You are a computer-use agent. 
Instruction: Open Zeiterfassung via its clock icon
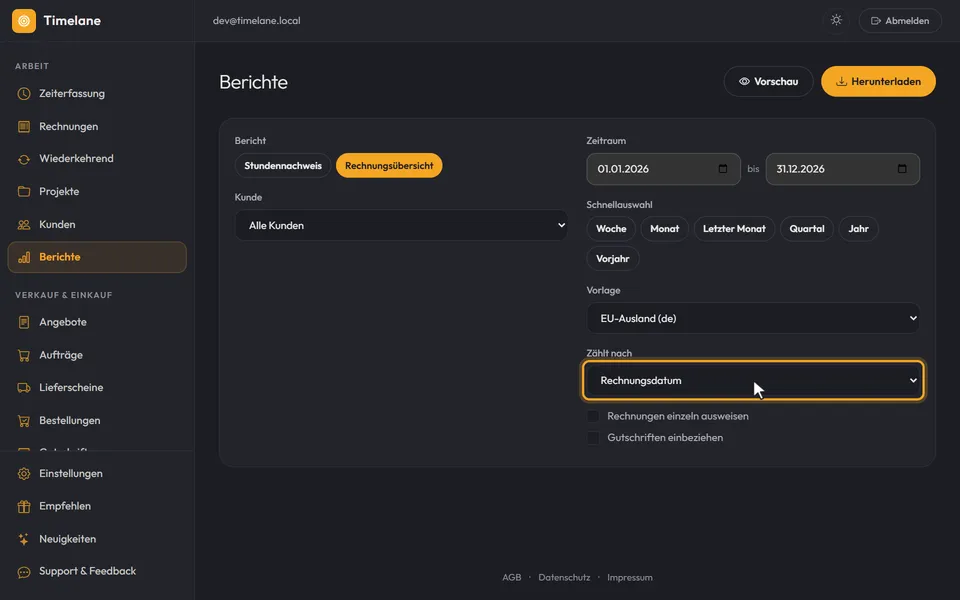[x=24, y=94]
